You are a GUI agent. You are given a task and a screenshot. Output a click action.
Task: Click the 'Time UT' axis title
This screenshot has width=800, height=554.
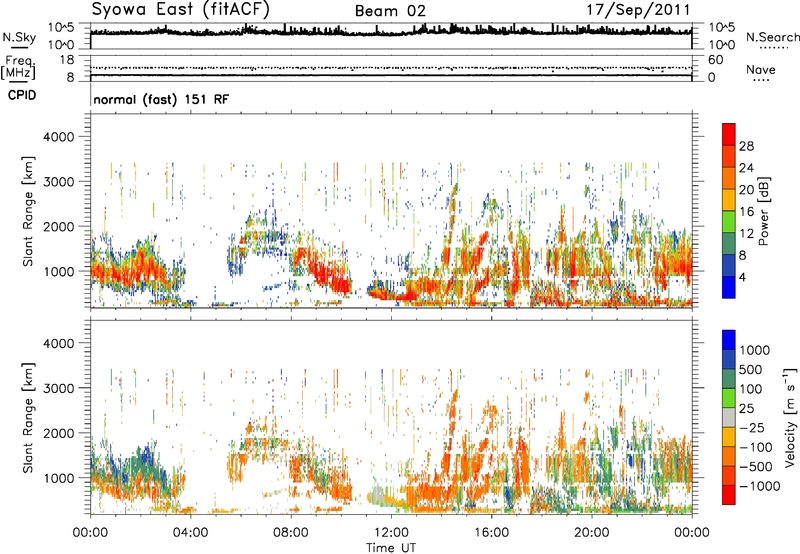point(391,548)
